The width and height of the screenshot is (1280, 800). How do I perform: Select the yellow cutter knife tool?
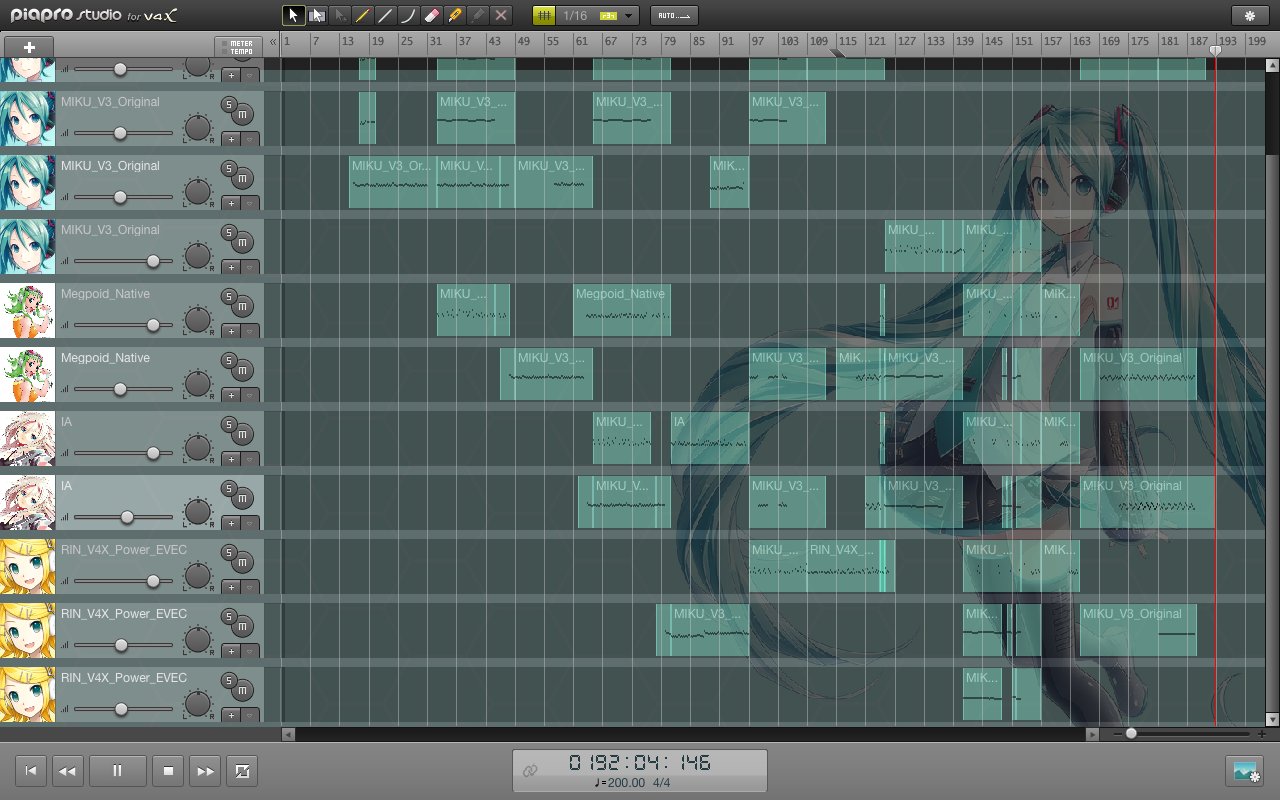tap(455, 15)
